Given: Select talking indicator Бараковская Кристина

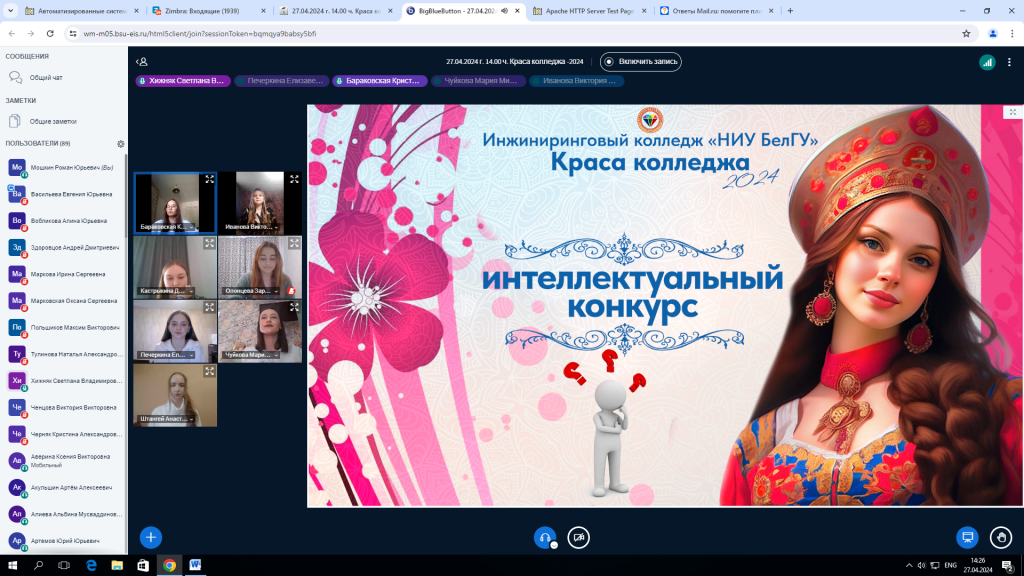Looking at the screenshot, I should [379, 81].
